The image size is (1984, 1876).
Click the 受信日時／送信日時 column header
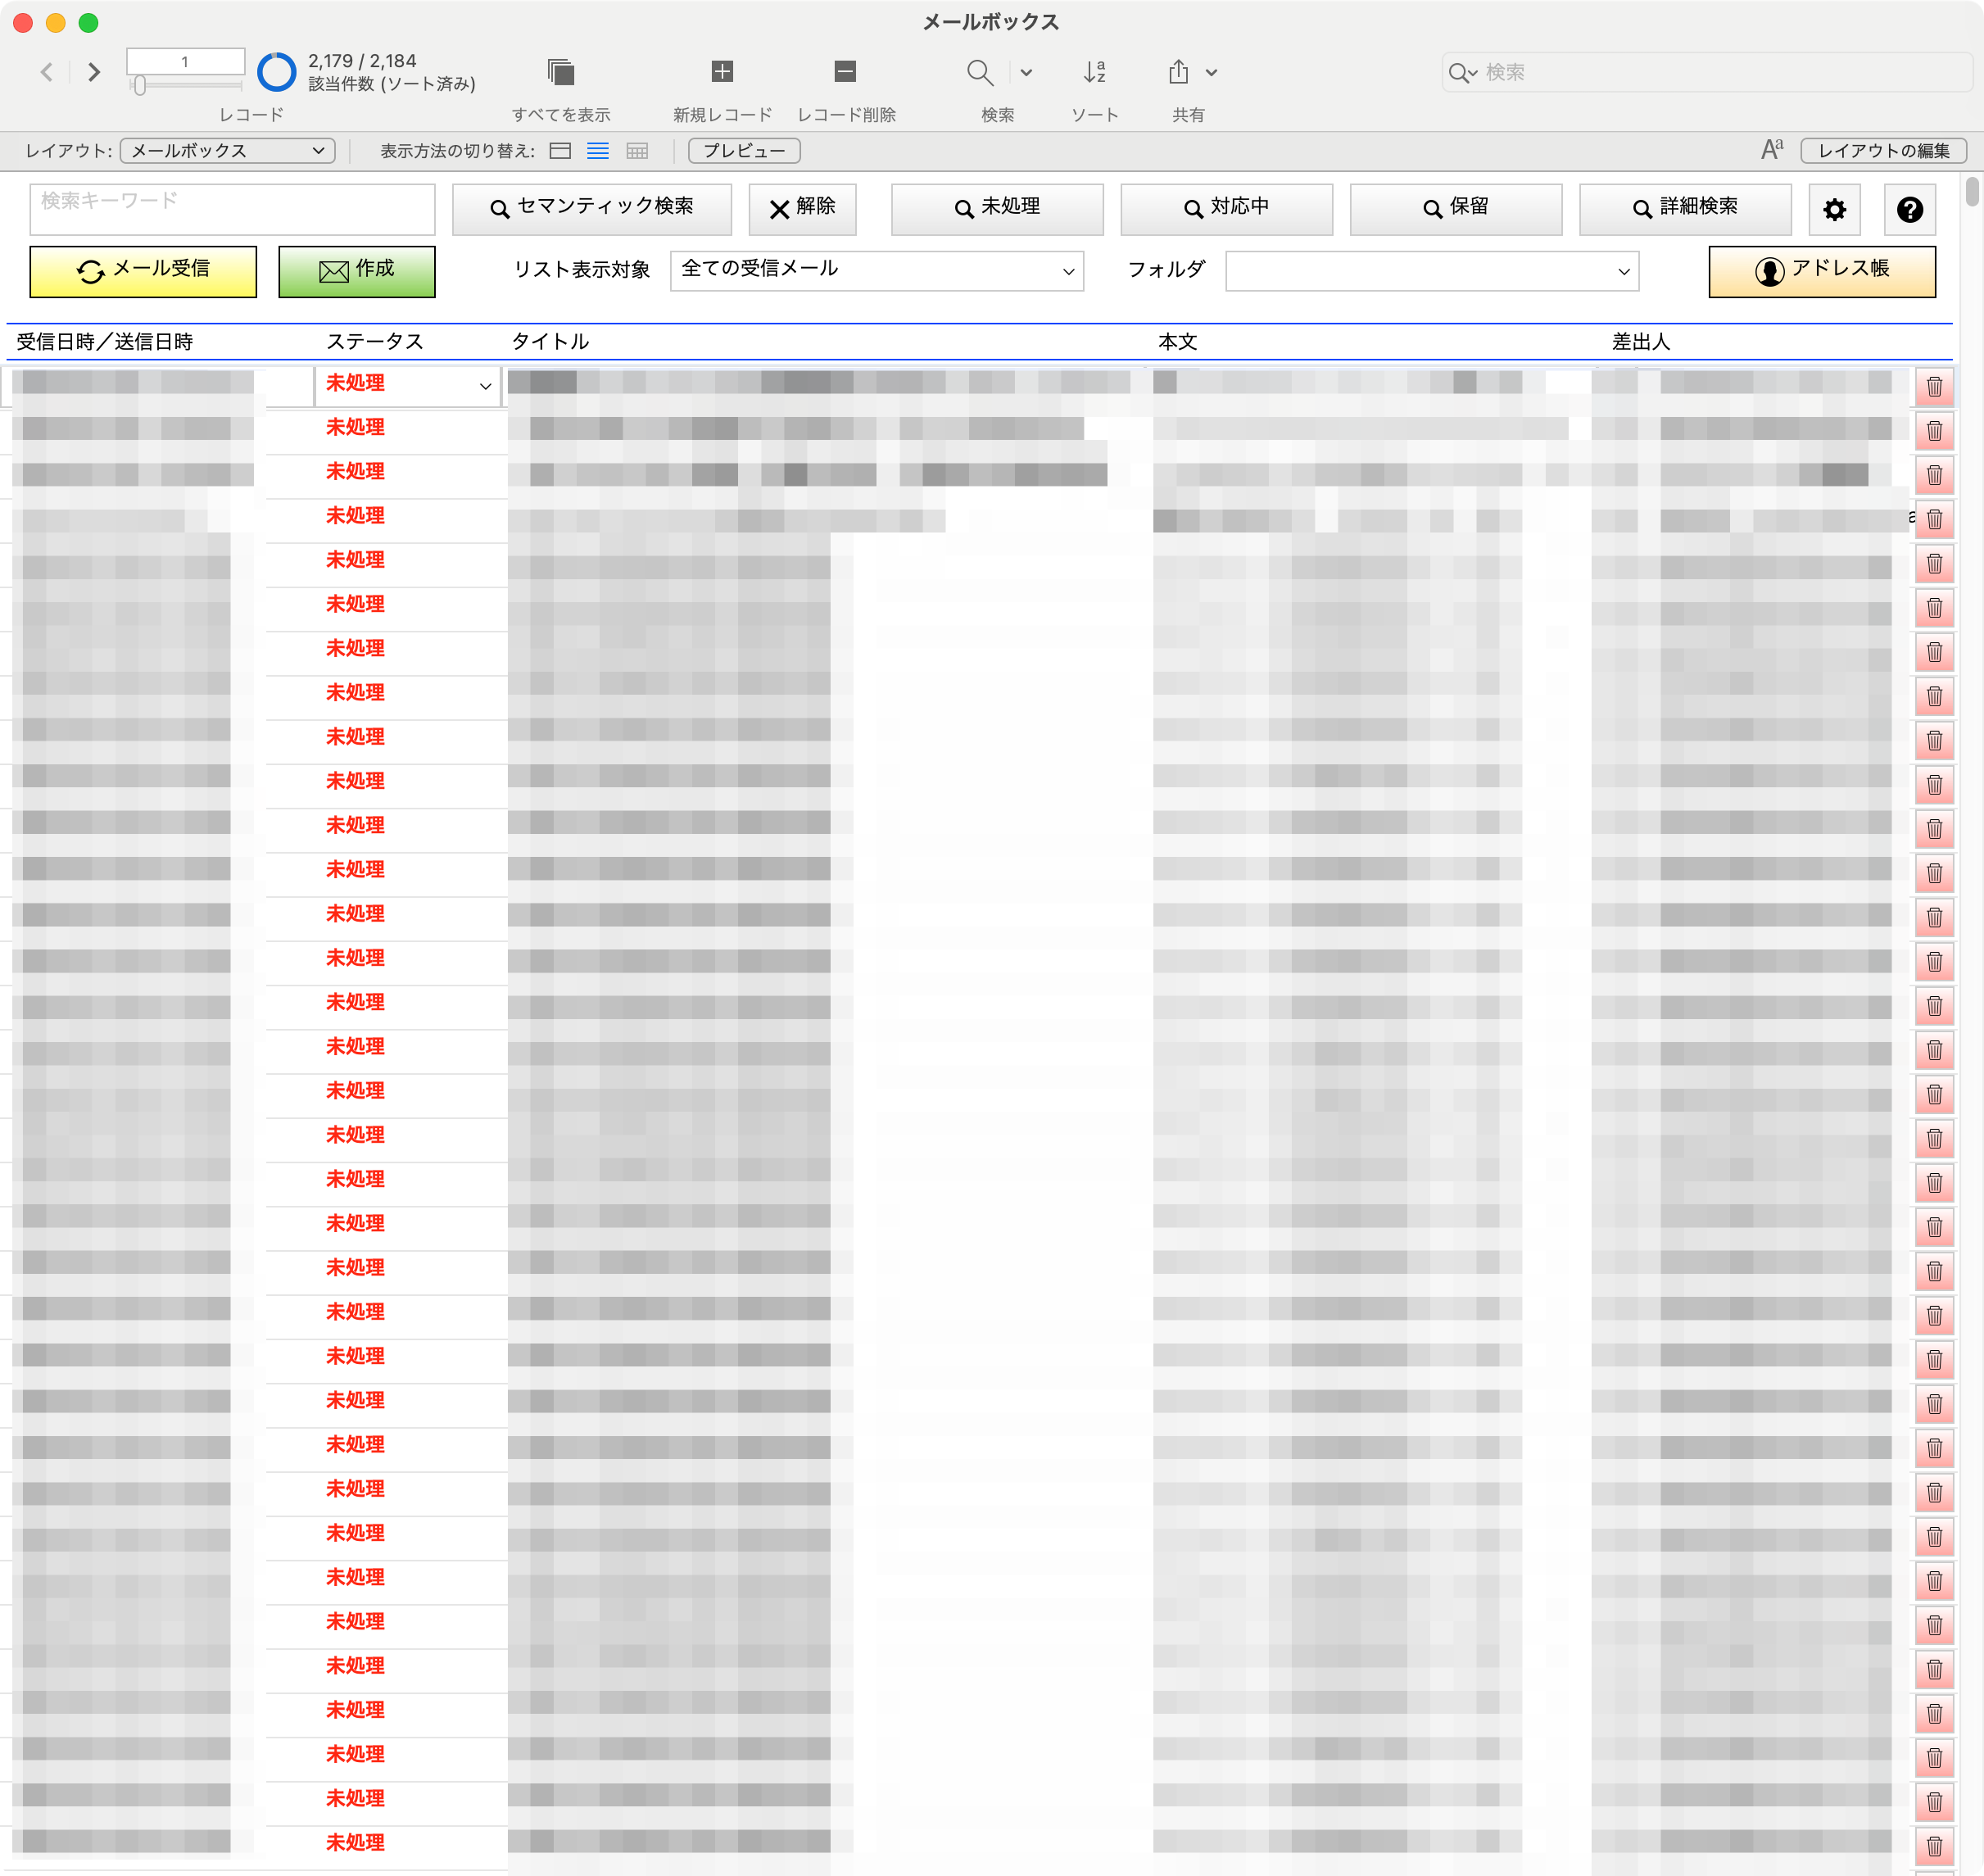pyautogui.click(x=105, y=342)
